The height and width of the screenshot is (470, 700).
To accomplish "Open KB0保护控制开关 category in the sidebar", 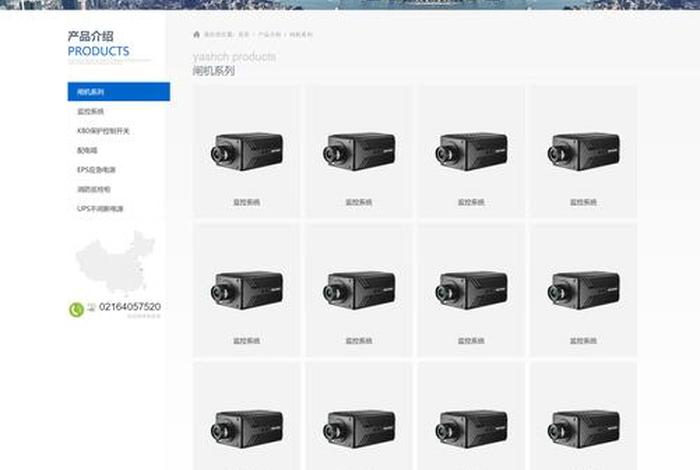I will click(103, 130).
